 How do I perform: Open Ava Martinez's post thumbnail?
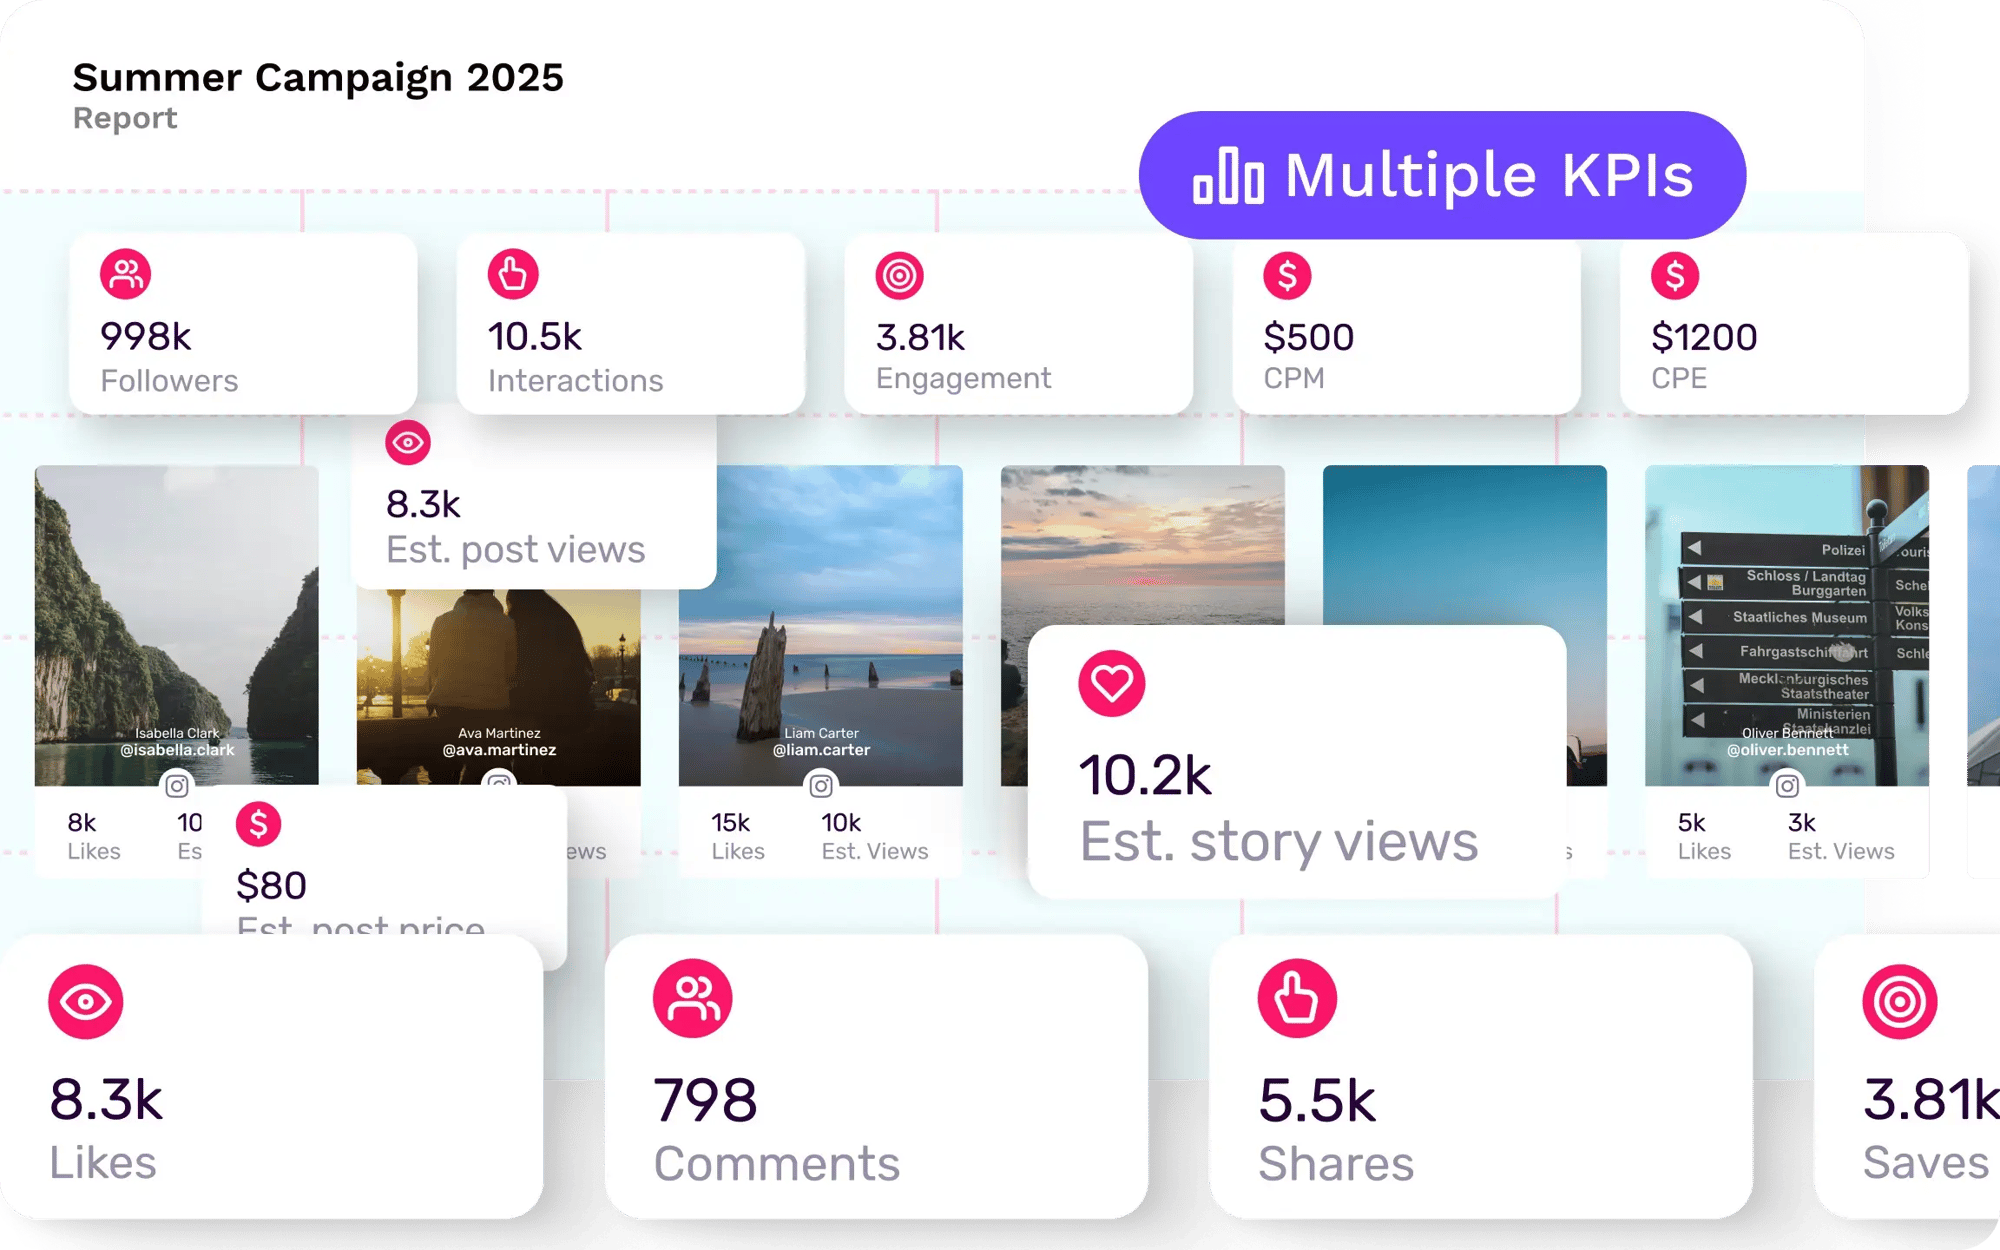[x=499, y=687]
